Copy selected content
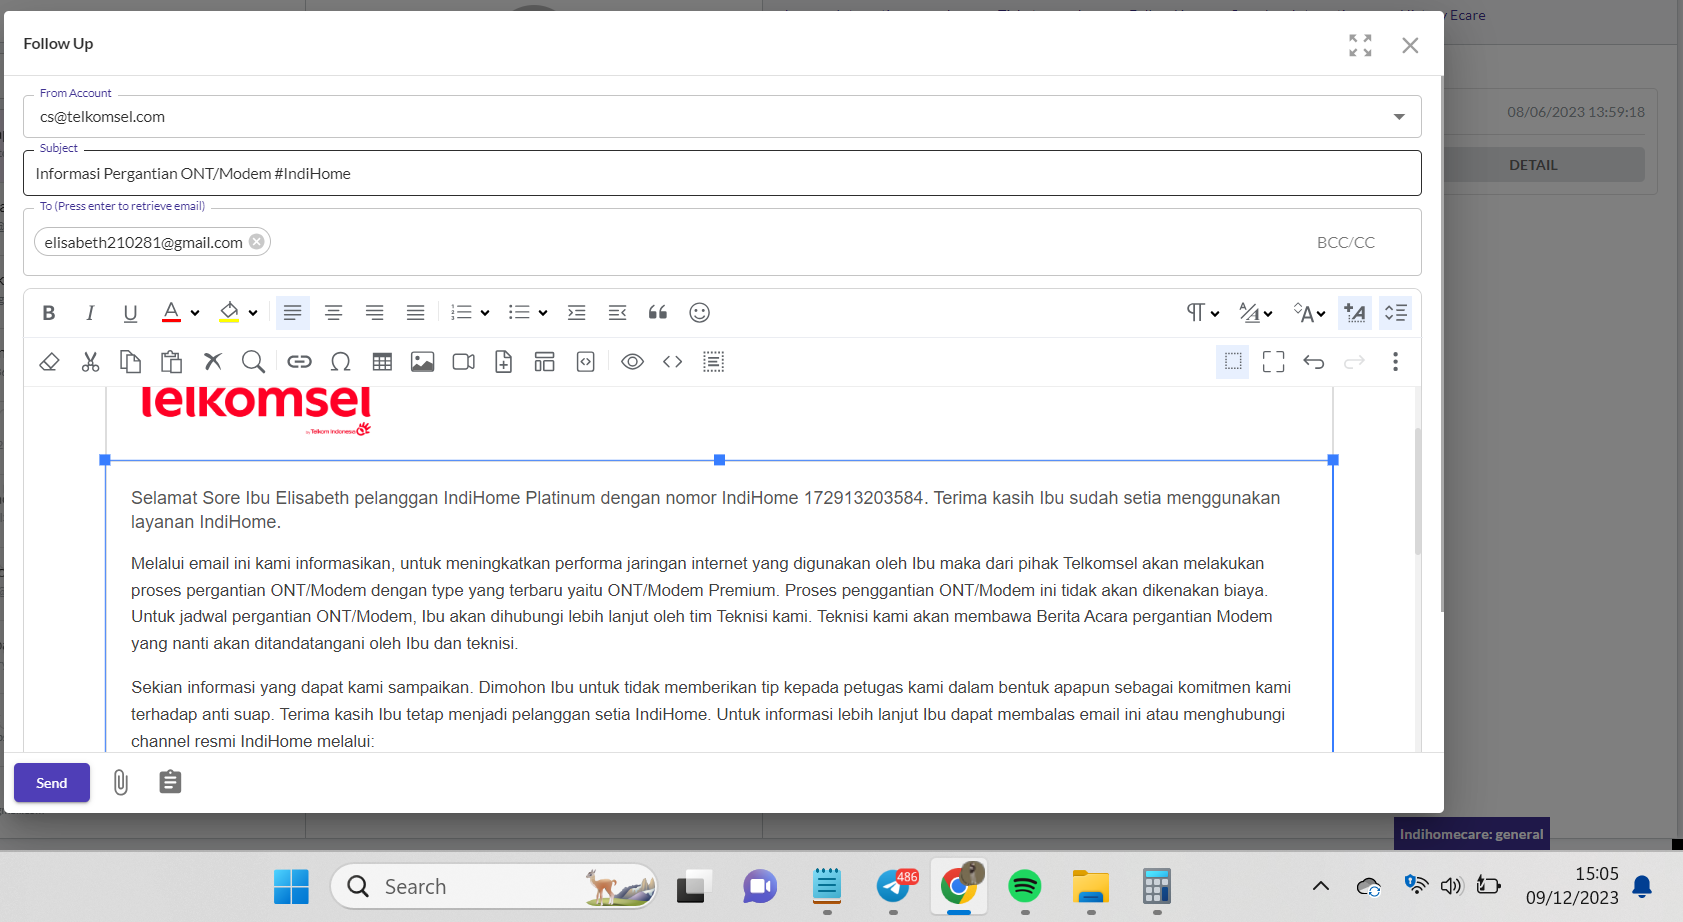The image size is (1683, 922). (130, 362)
